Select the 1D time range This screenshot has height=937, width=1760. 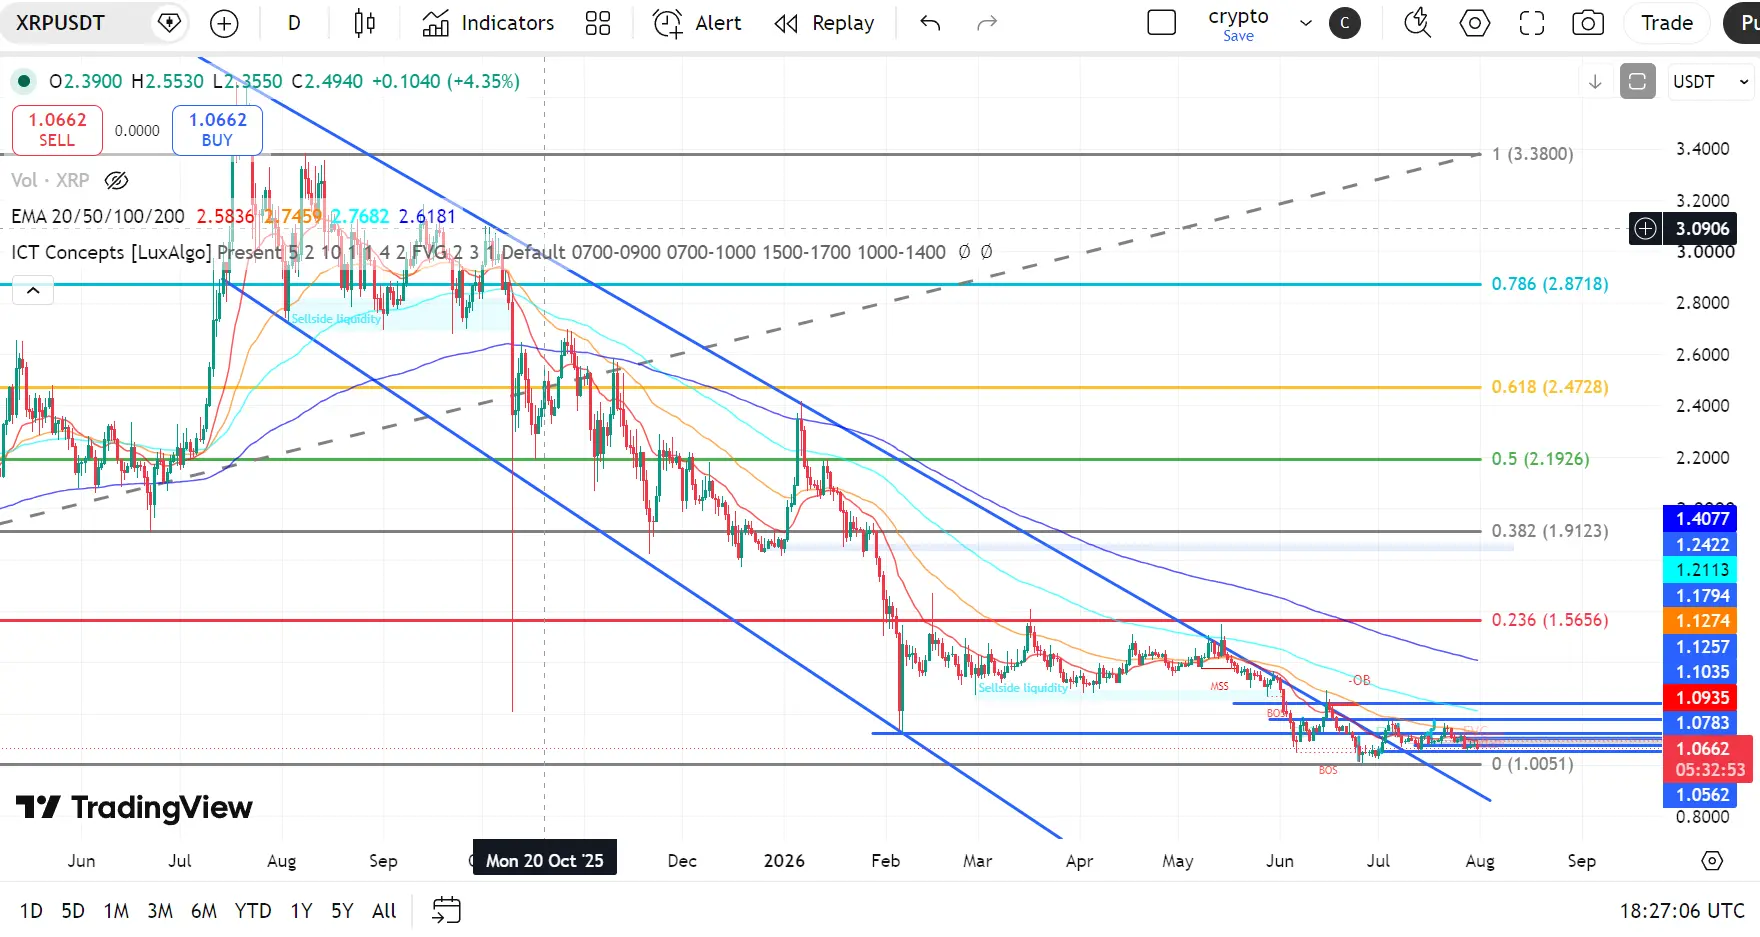32,911
